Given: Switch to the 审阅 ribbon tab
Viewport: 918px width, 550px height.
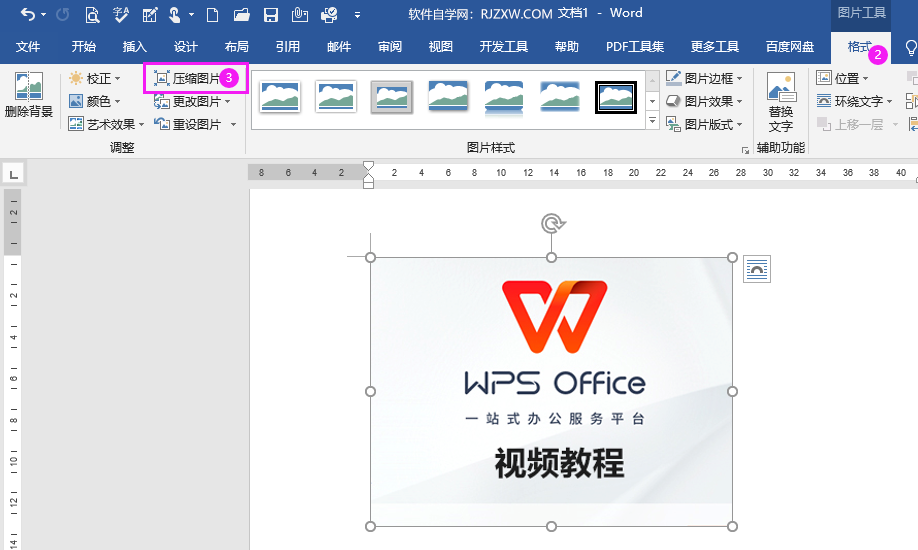Looking at the screenshot, I should tap(390, 47).
